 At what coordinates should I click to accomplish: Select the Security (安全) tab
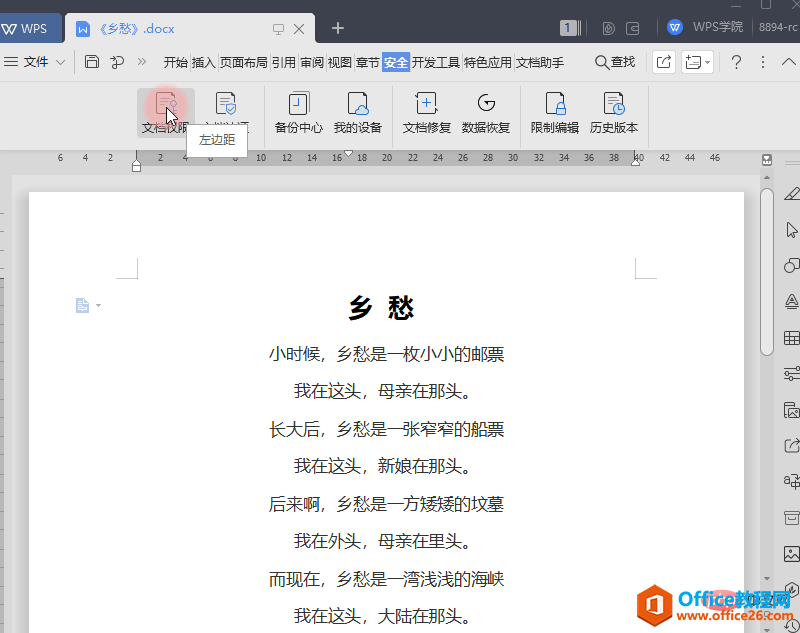(x=396, y=62)
